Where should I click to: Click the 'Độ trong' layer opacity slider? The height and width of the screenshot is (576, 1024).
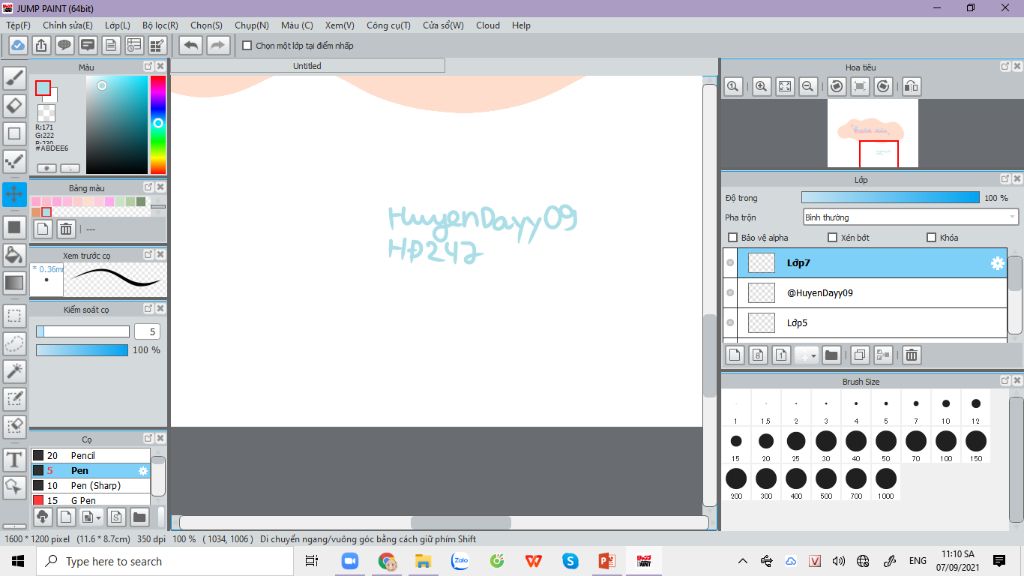click(x=890, y=198)
